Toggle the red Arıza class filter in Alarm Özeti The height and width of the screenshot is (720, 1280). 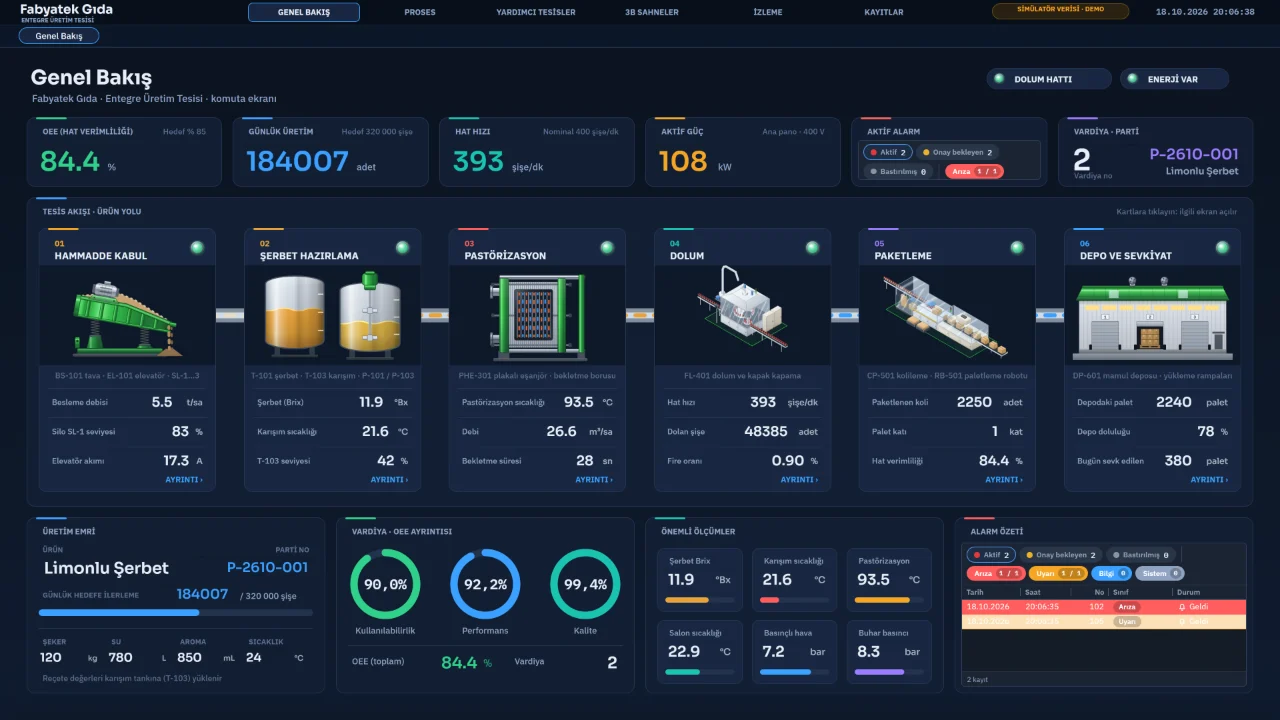click(996, 573)
